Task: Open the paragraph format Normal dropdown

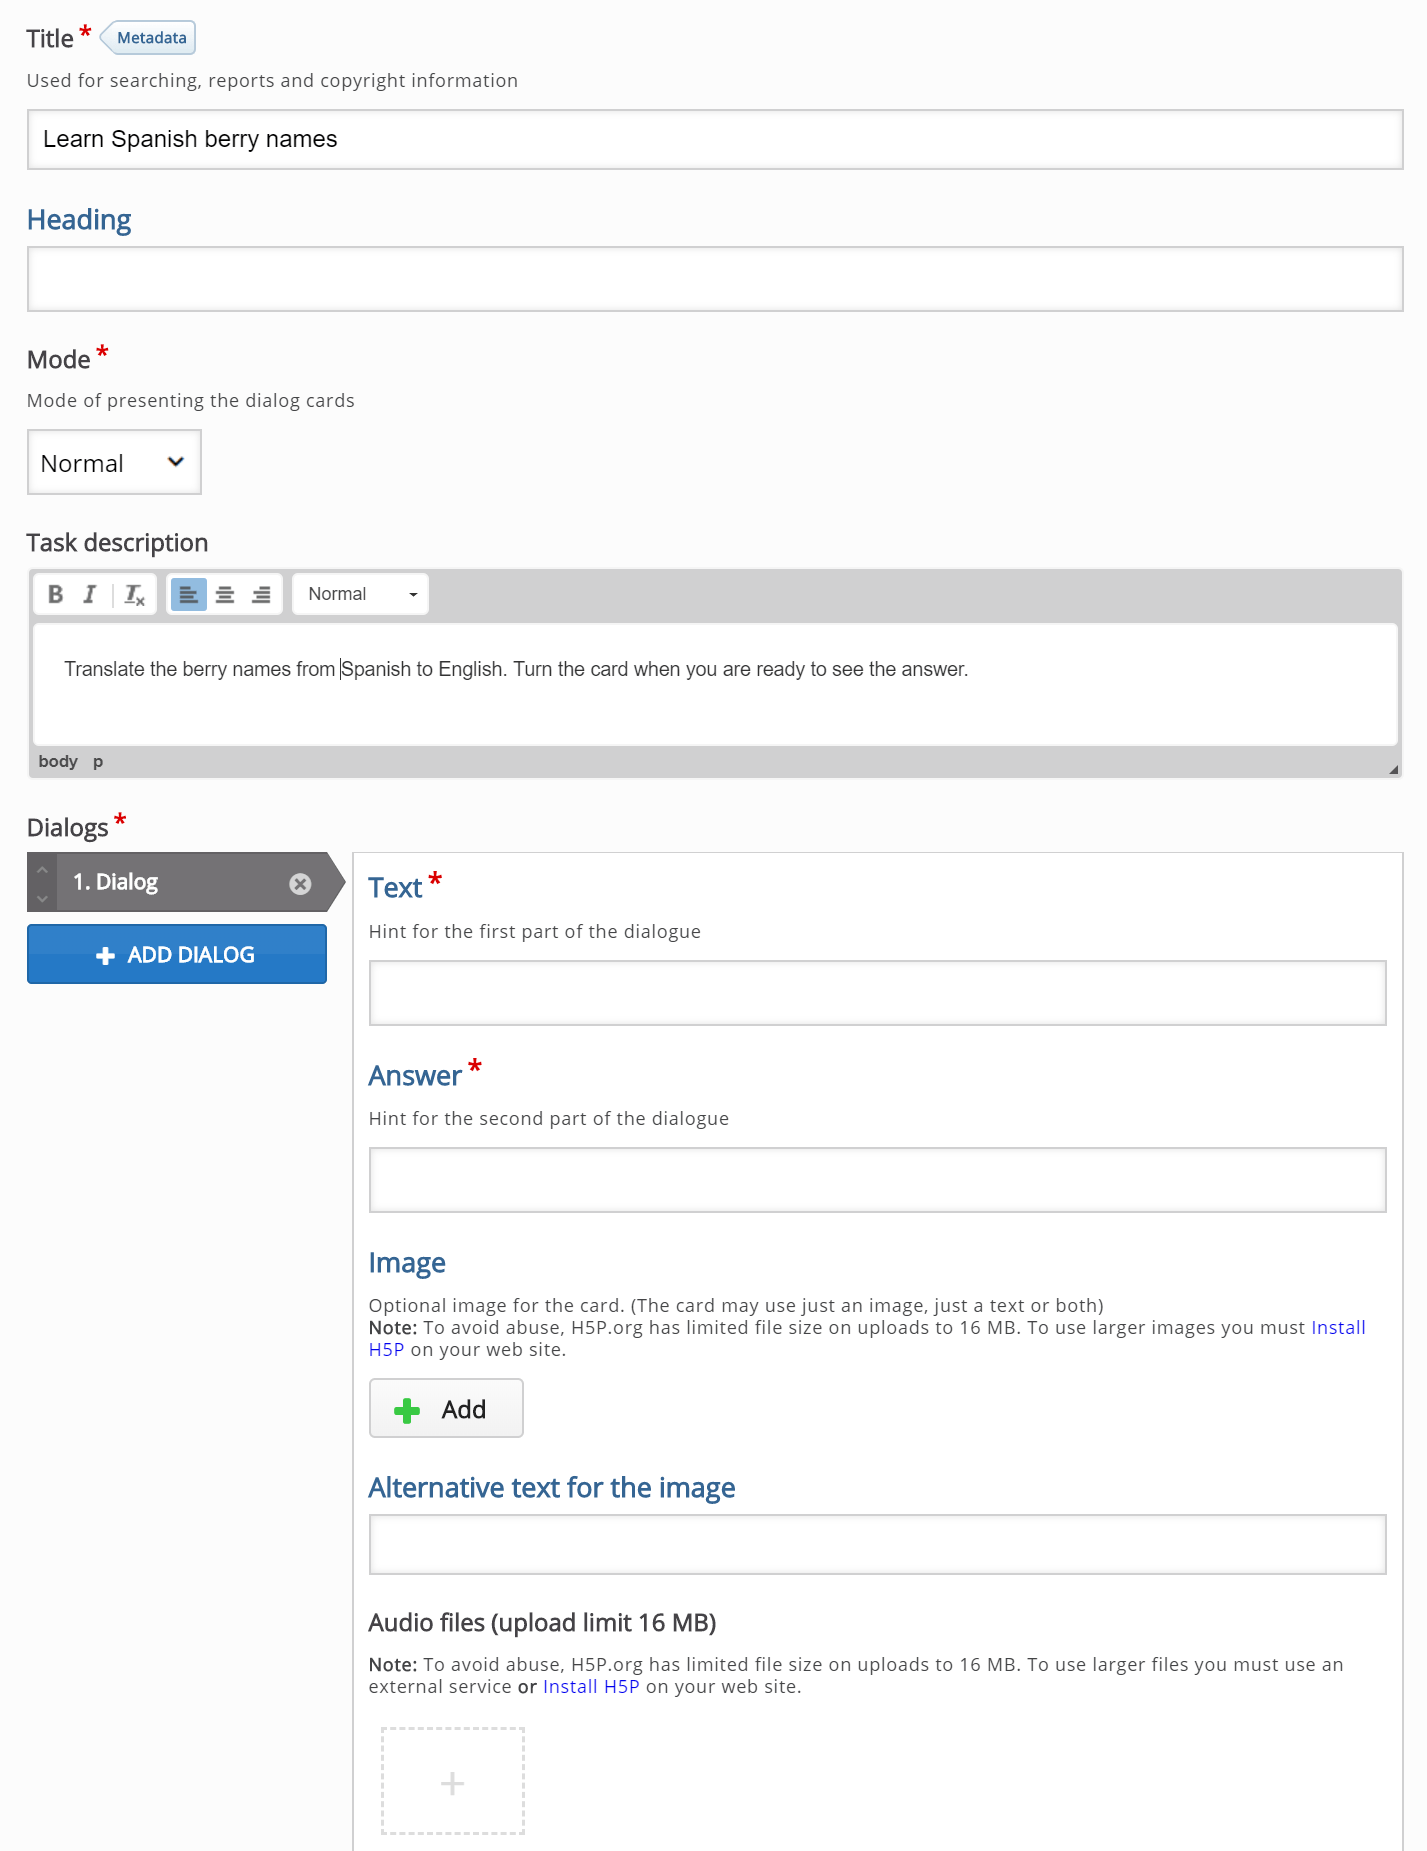Action: pyautogui.click(x=360, y=594)
